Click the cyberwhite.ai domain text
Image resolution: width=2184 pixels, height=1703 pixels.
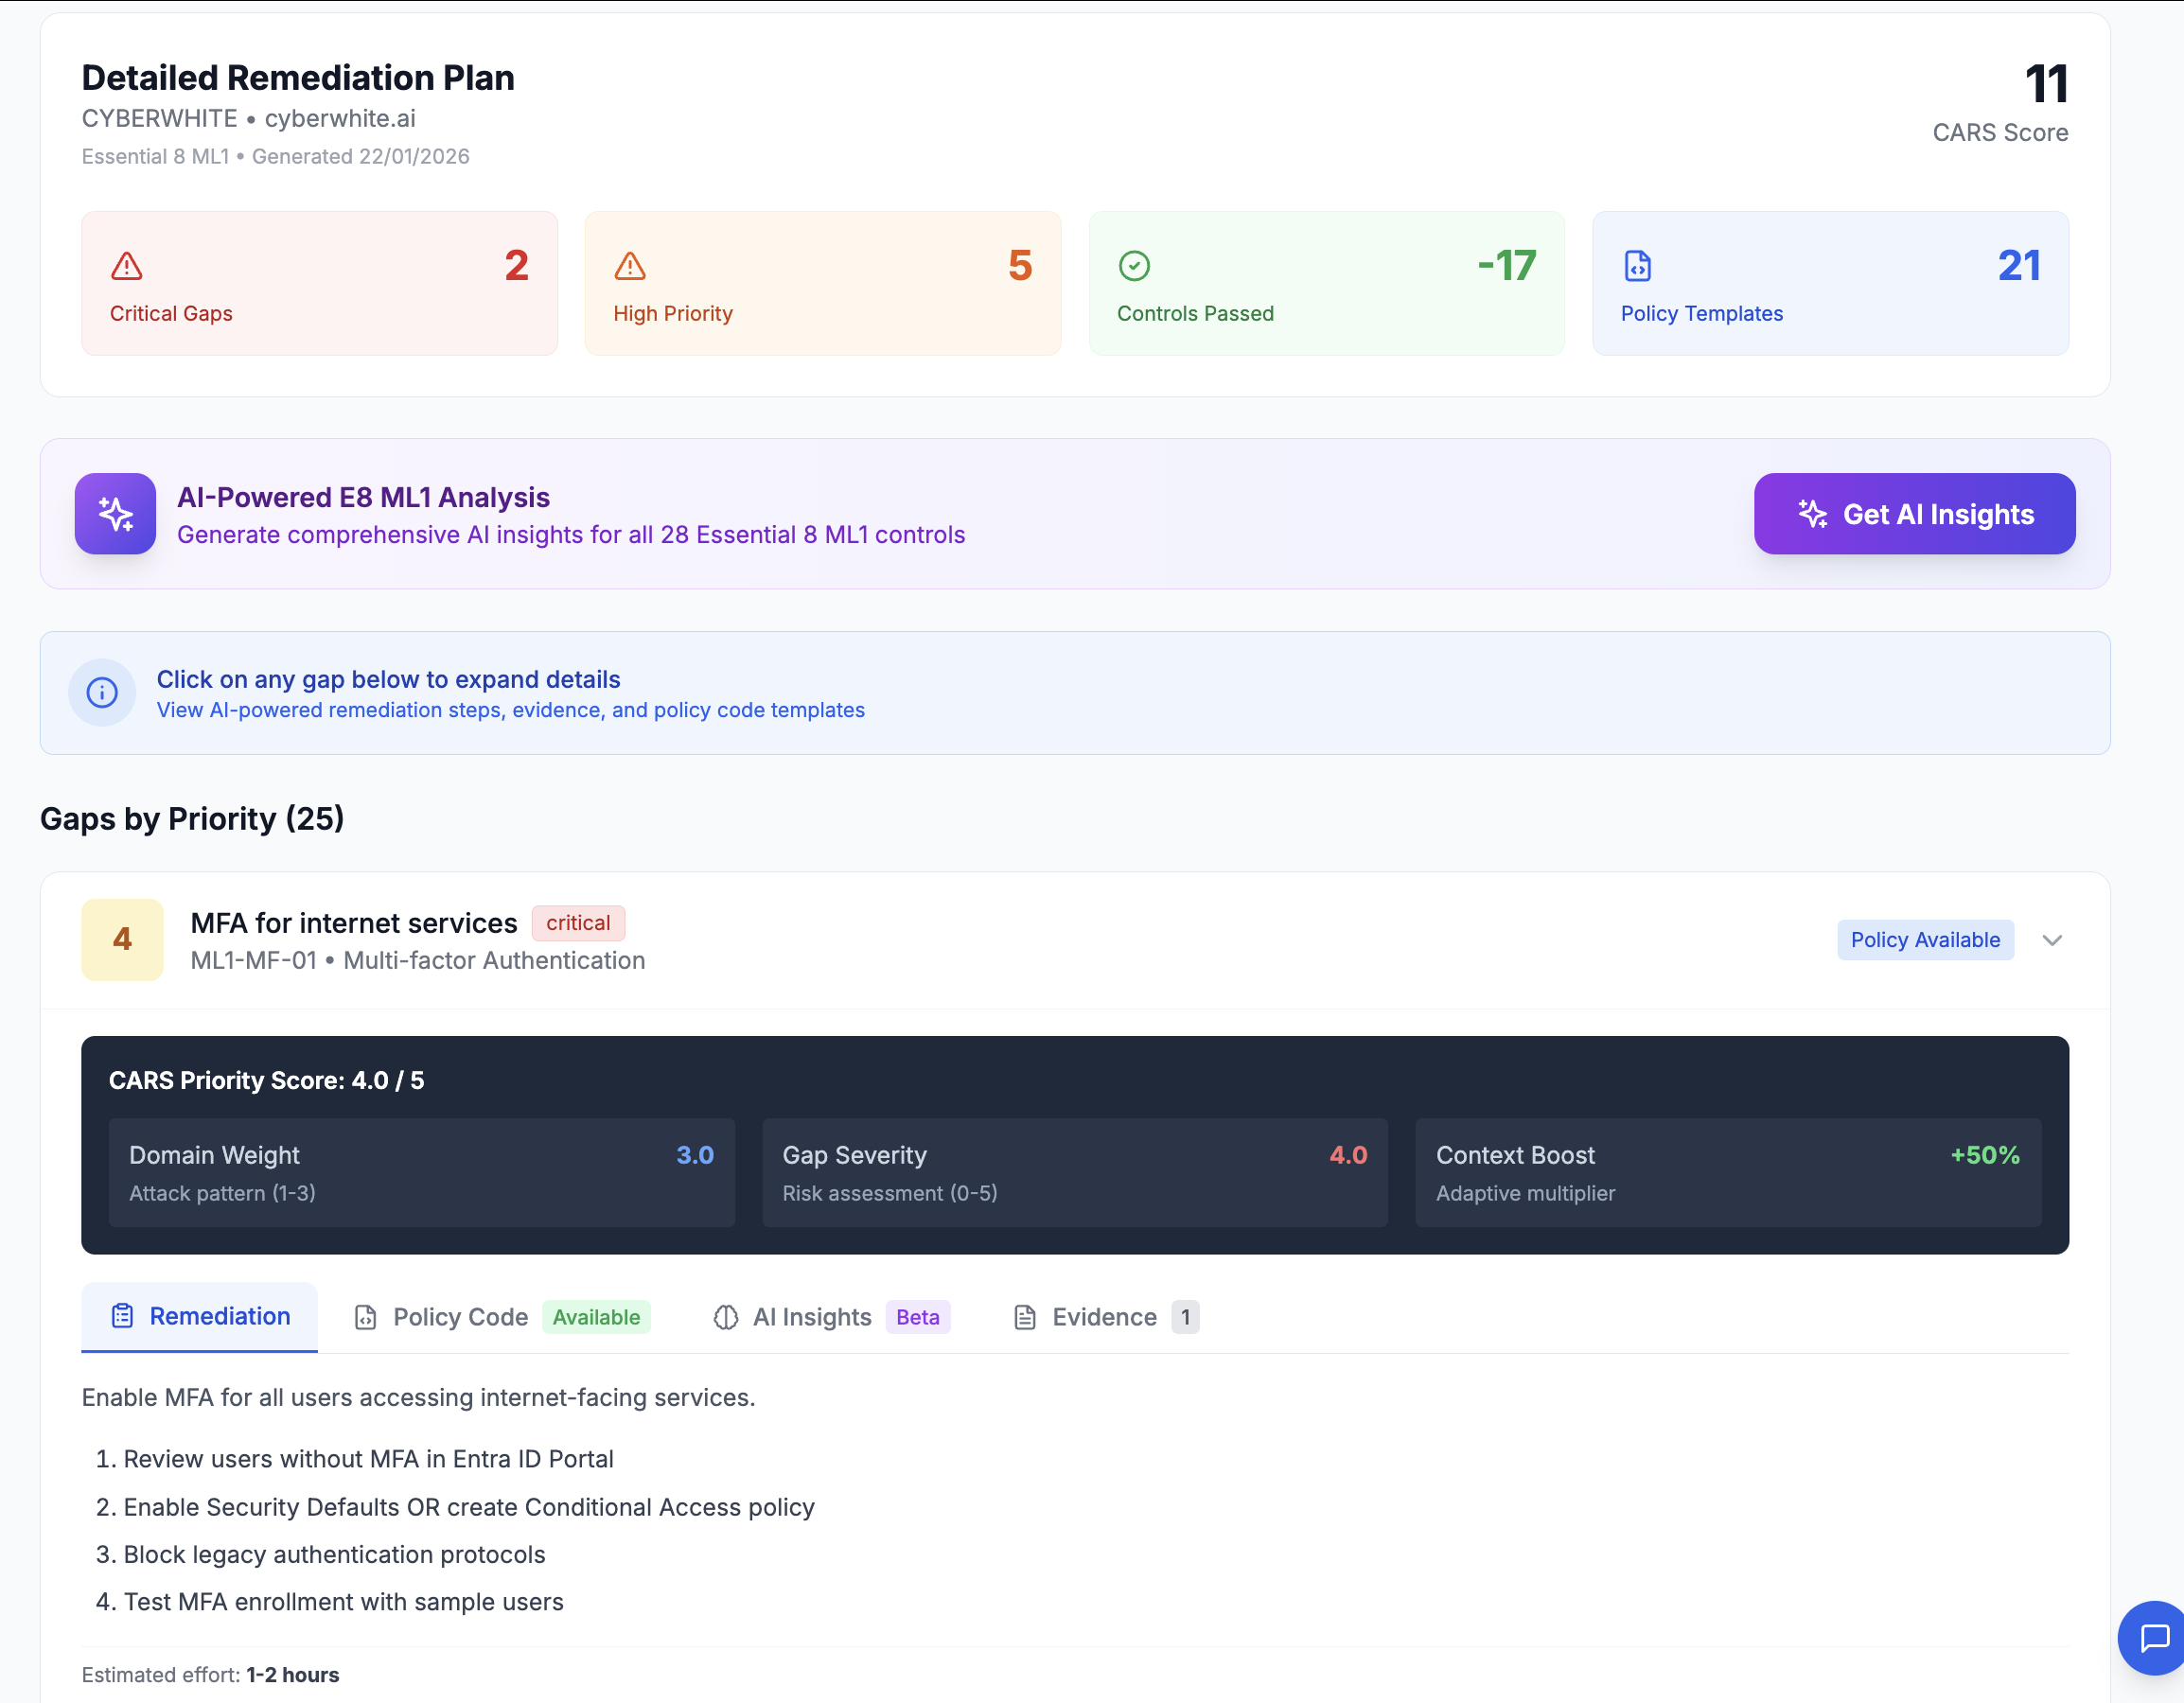coord(340,118)
